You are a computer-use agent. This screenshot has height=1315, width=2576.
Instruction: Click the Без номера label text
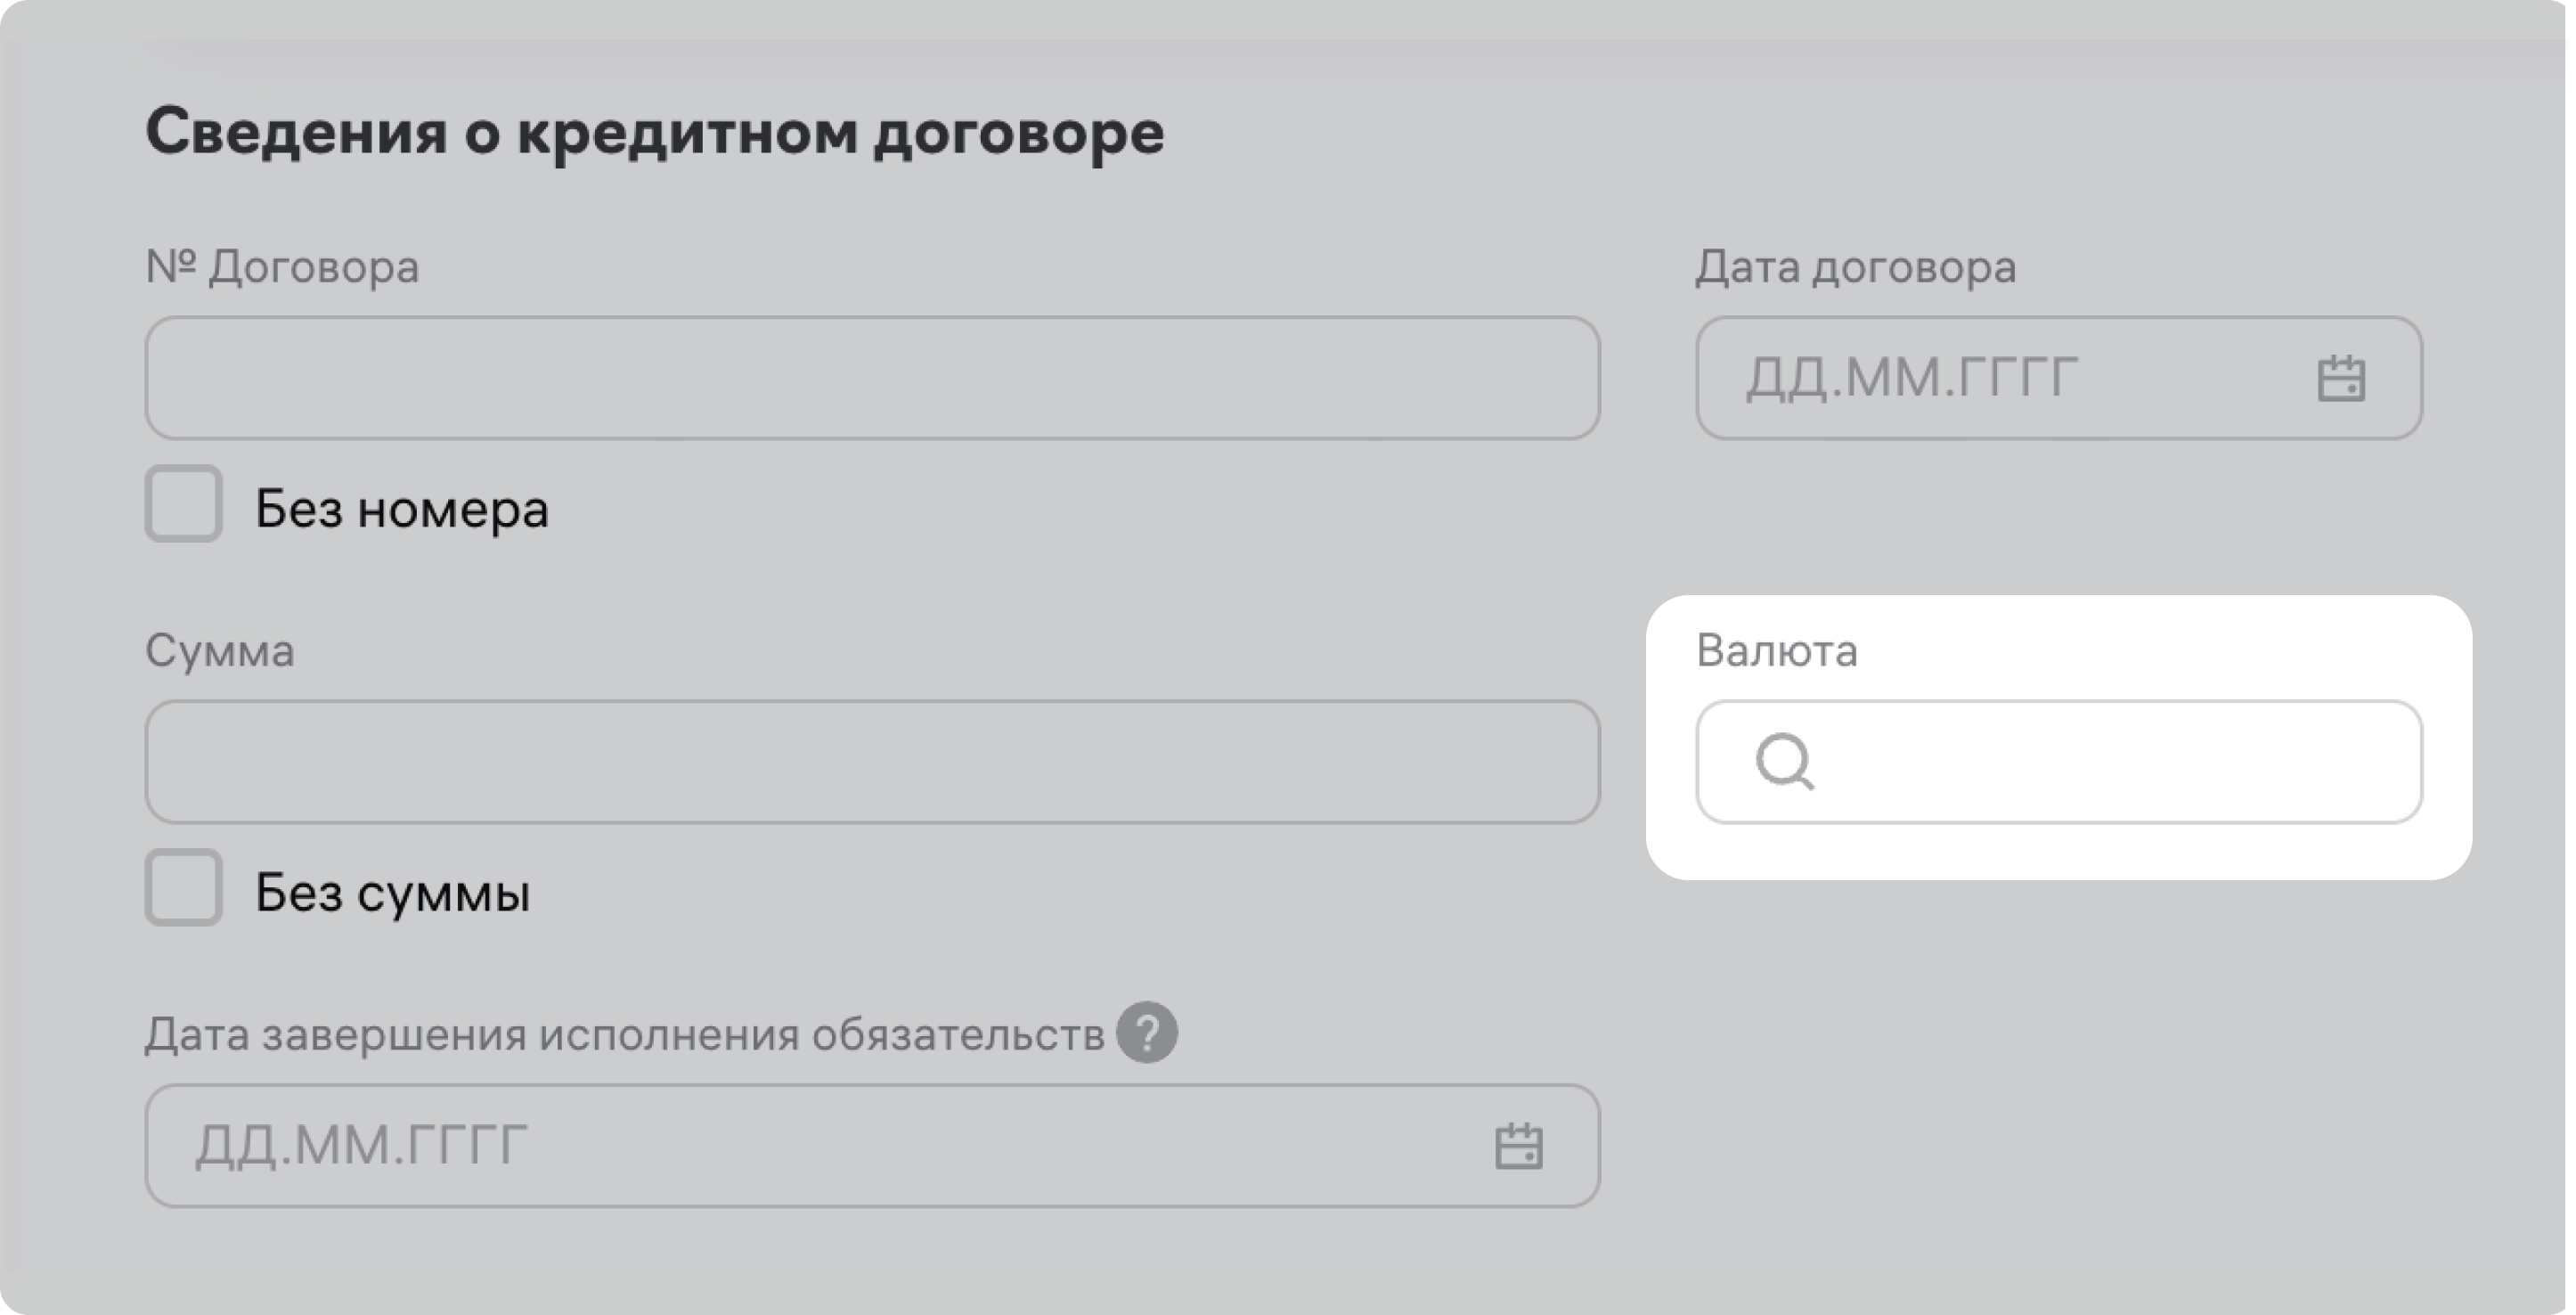402,509
